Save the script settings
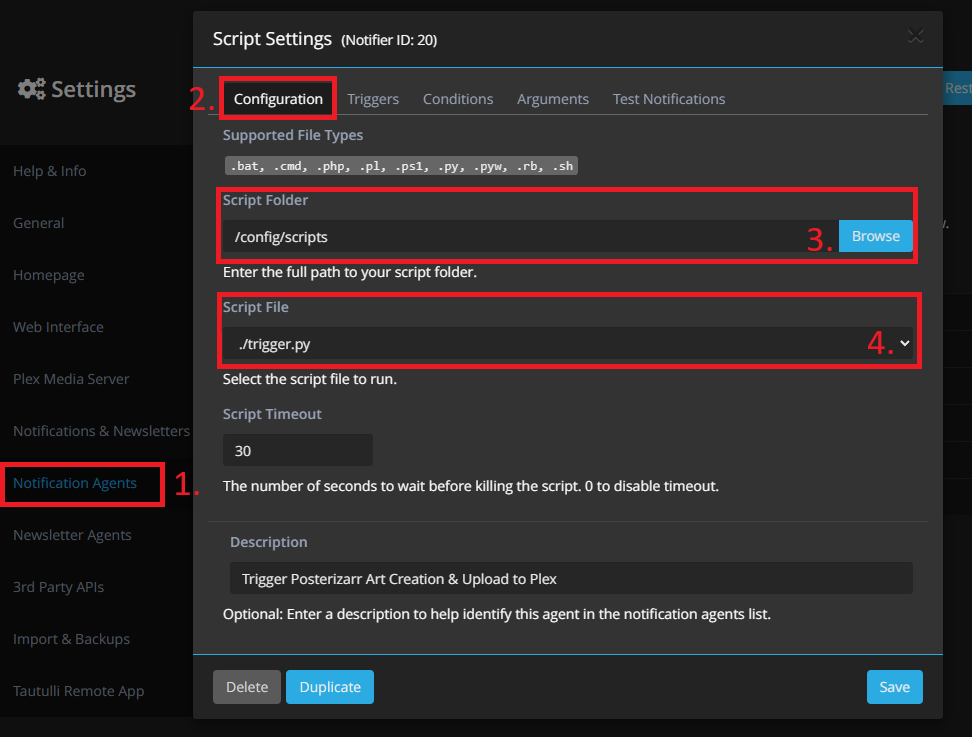The image size is (972, 737). tap(894, 687)
